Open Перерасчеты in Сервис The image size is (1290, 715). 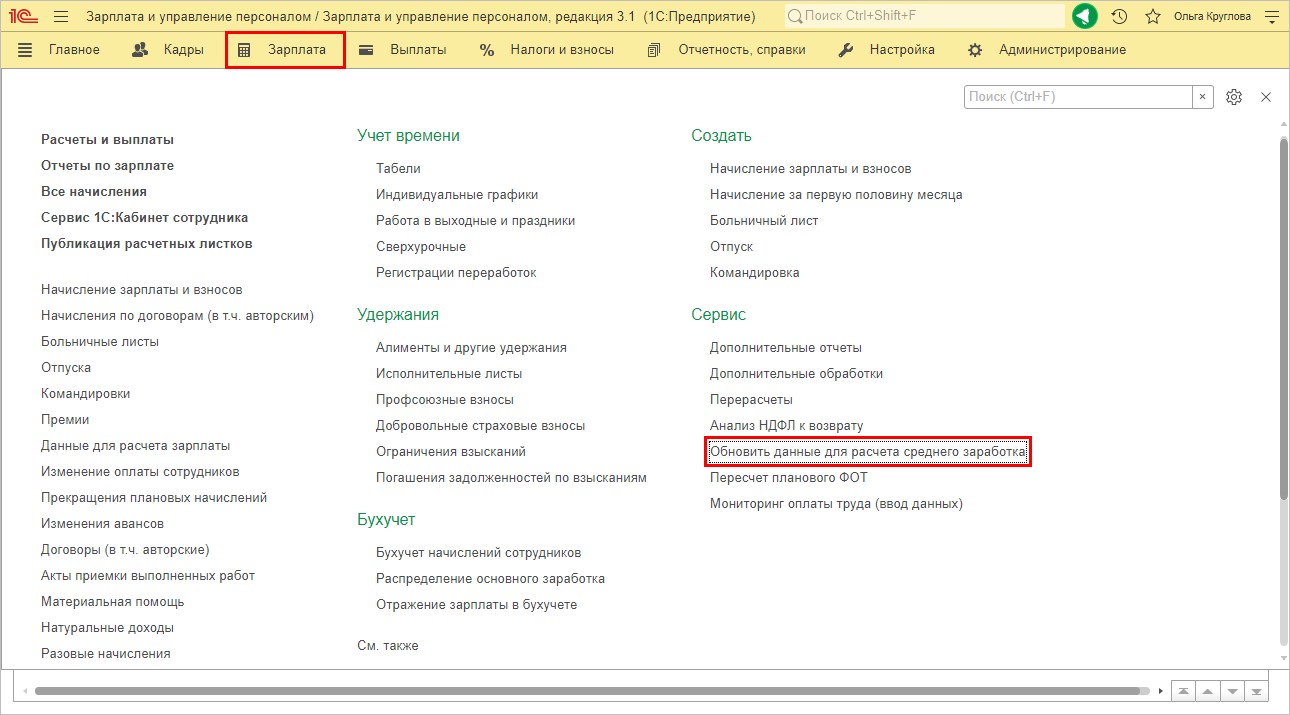(751, 400)
